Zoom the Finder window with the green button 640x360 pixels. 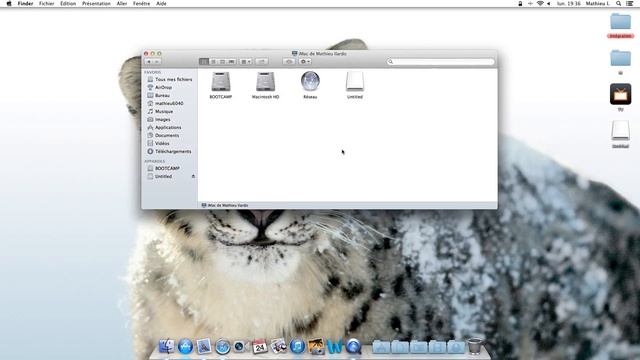pos(159,53)
